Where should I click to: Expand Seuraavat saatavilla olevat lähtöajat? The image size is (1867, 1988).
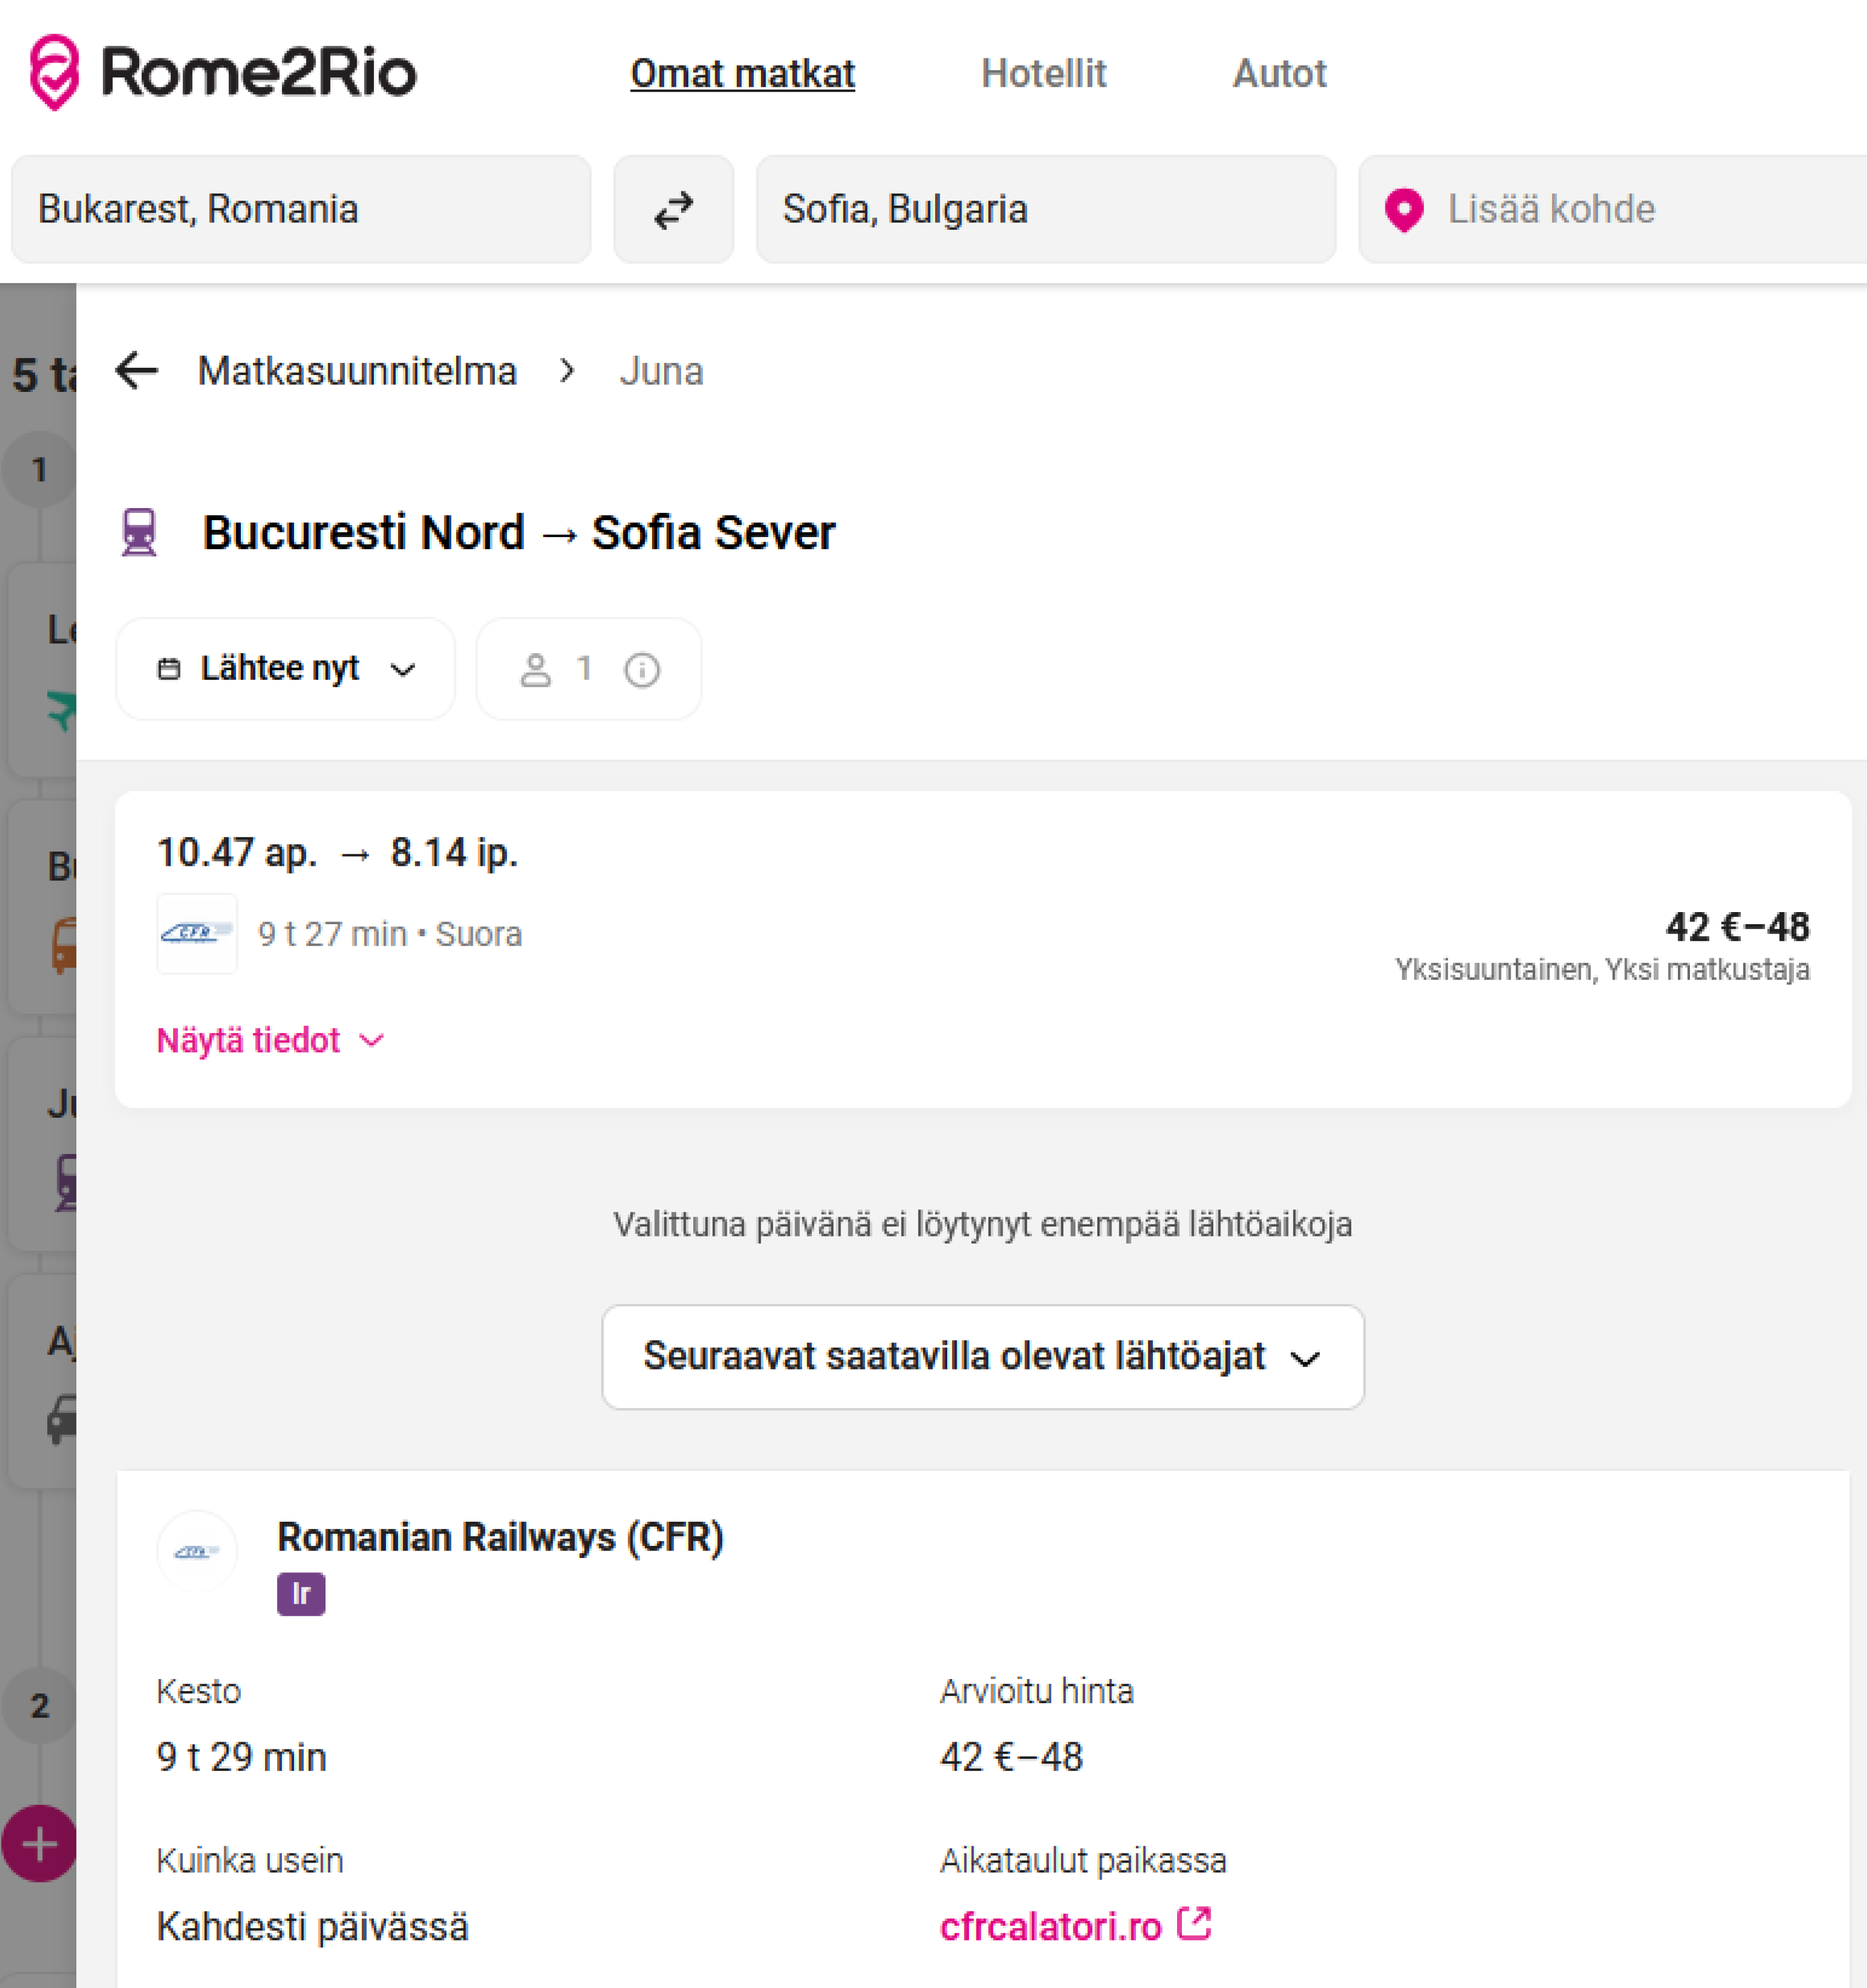tap(982, 1357)
